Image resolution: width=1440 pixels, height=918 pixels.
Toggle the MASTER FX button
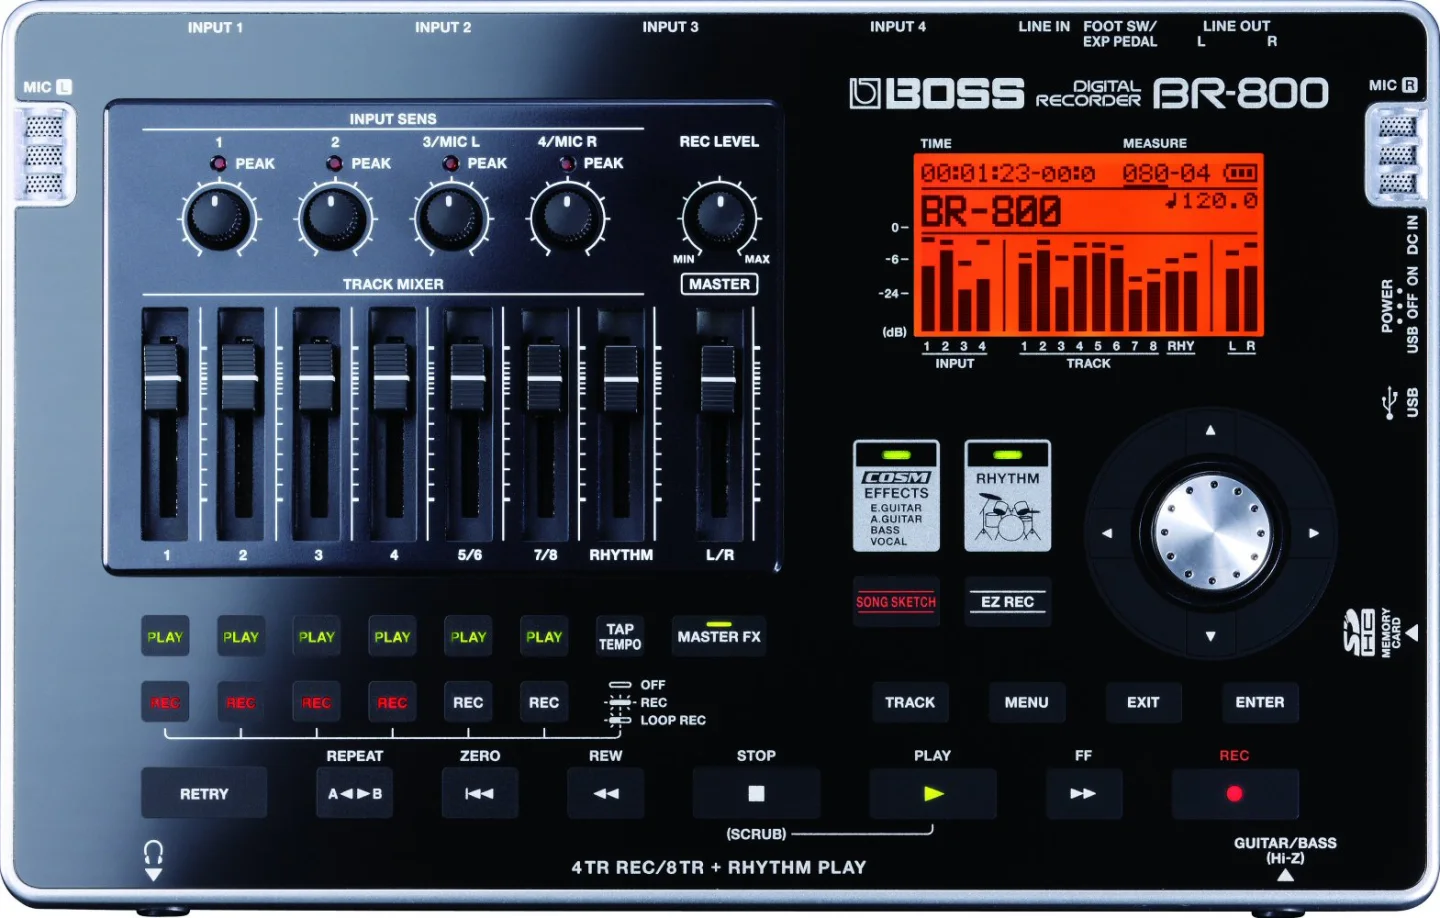[719, 636]
